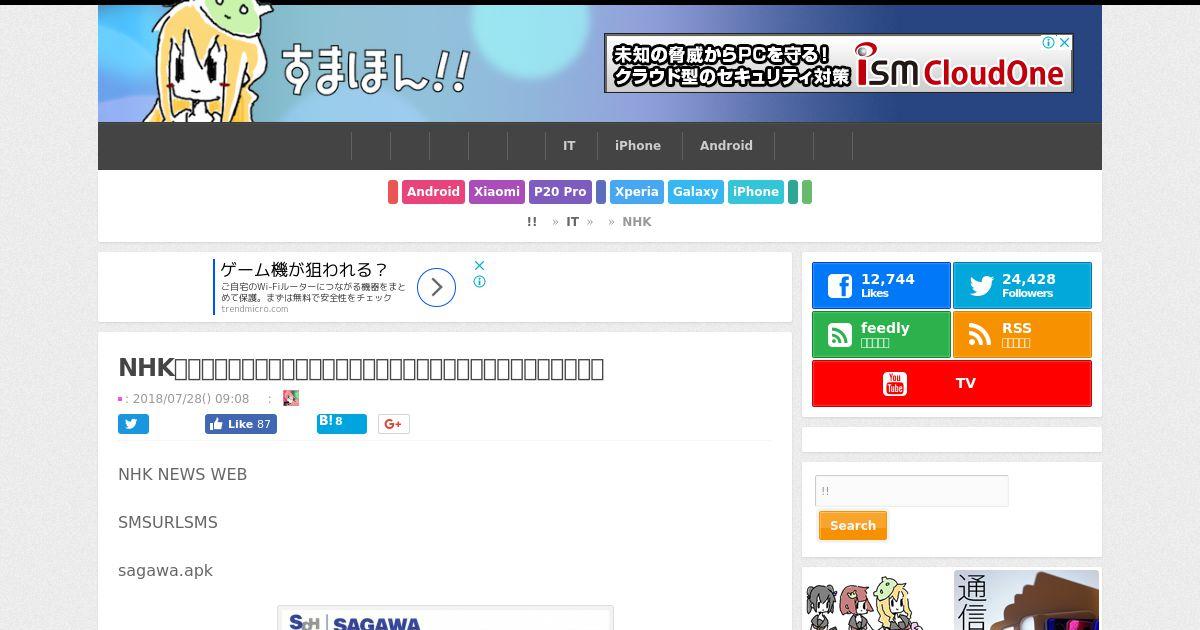The width and height of the screenshot is (1200, 630).
Task: Open the ゲーム機が狙われる？ ad headline
Action: (304, 269)
